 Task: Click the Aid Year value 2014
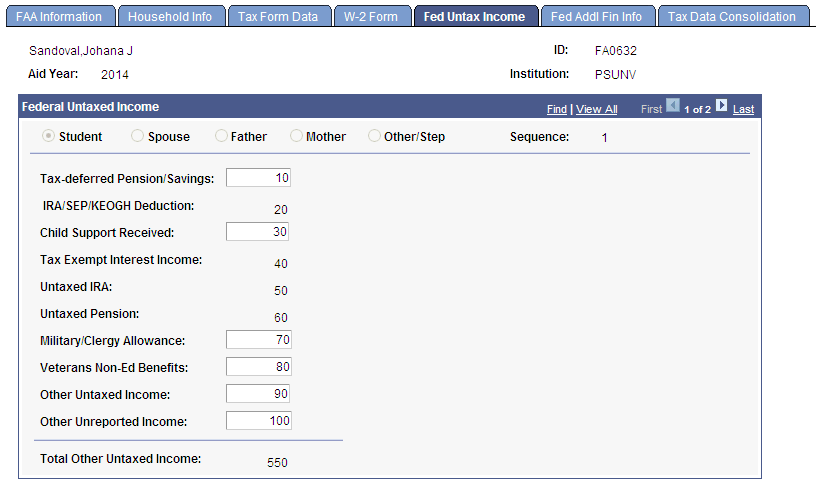point(114,75)
